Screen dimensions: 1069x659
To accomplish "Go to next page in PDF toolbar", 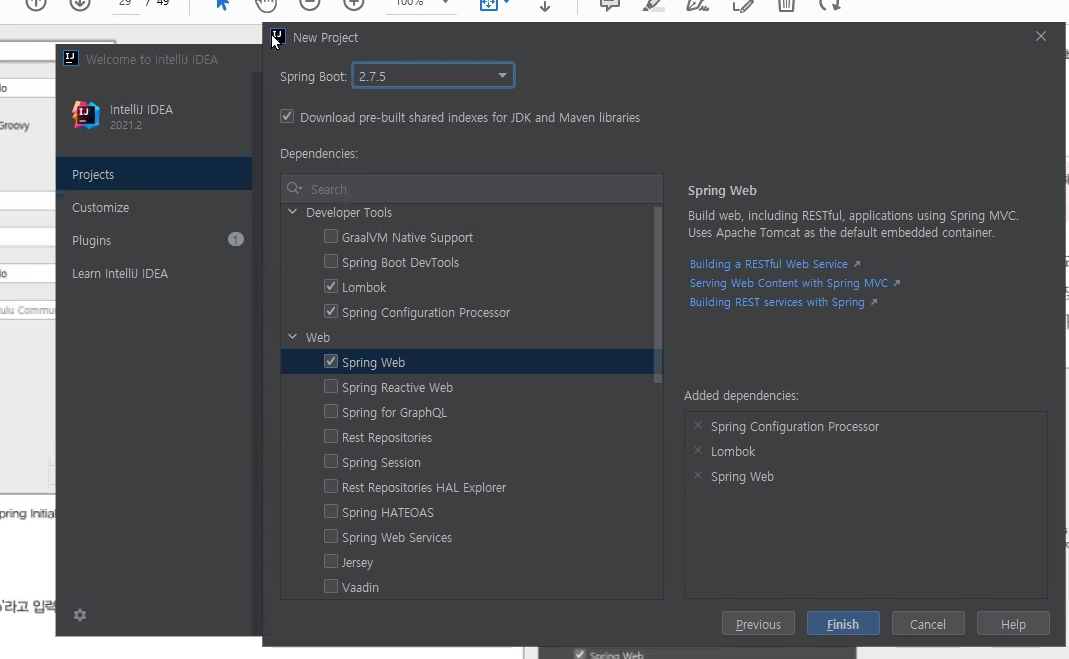I will pos(80,4).
